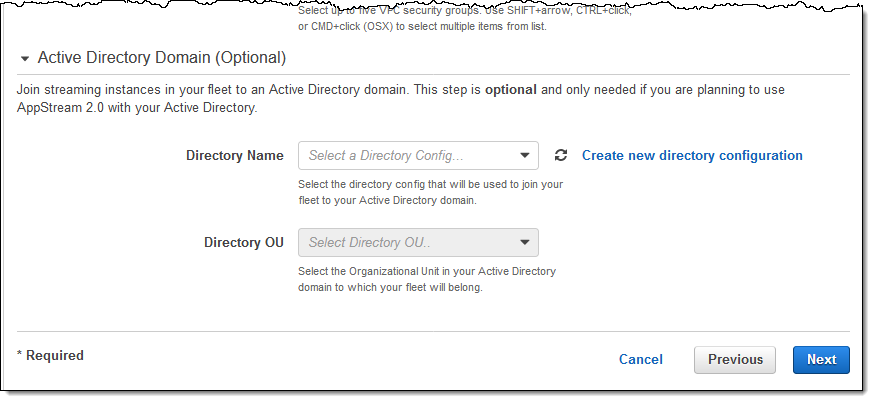Open the Directory Name dropdown
Screen dimensions: 873x401
(418, 156)
